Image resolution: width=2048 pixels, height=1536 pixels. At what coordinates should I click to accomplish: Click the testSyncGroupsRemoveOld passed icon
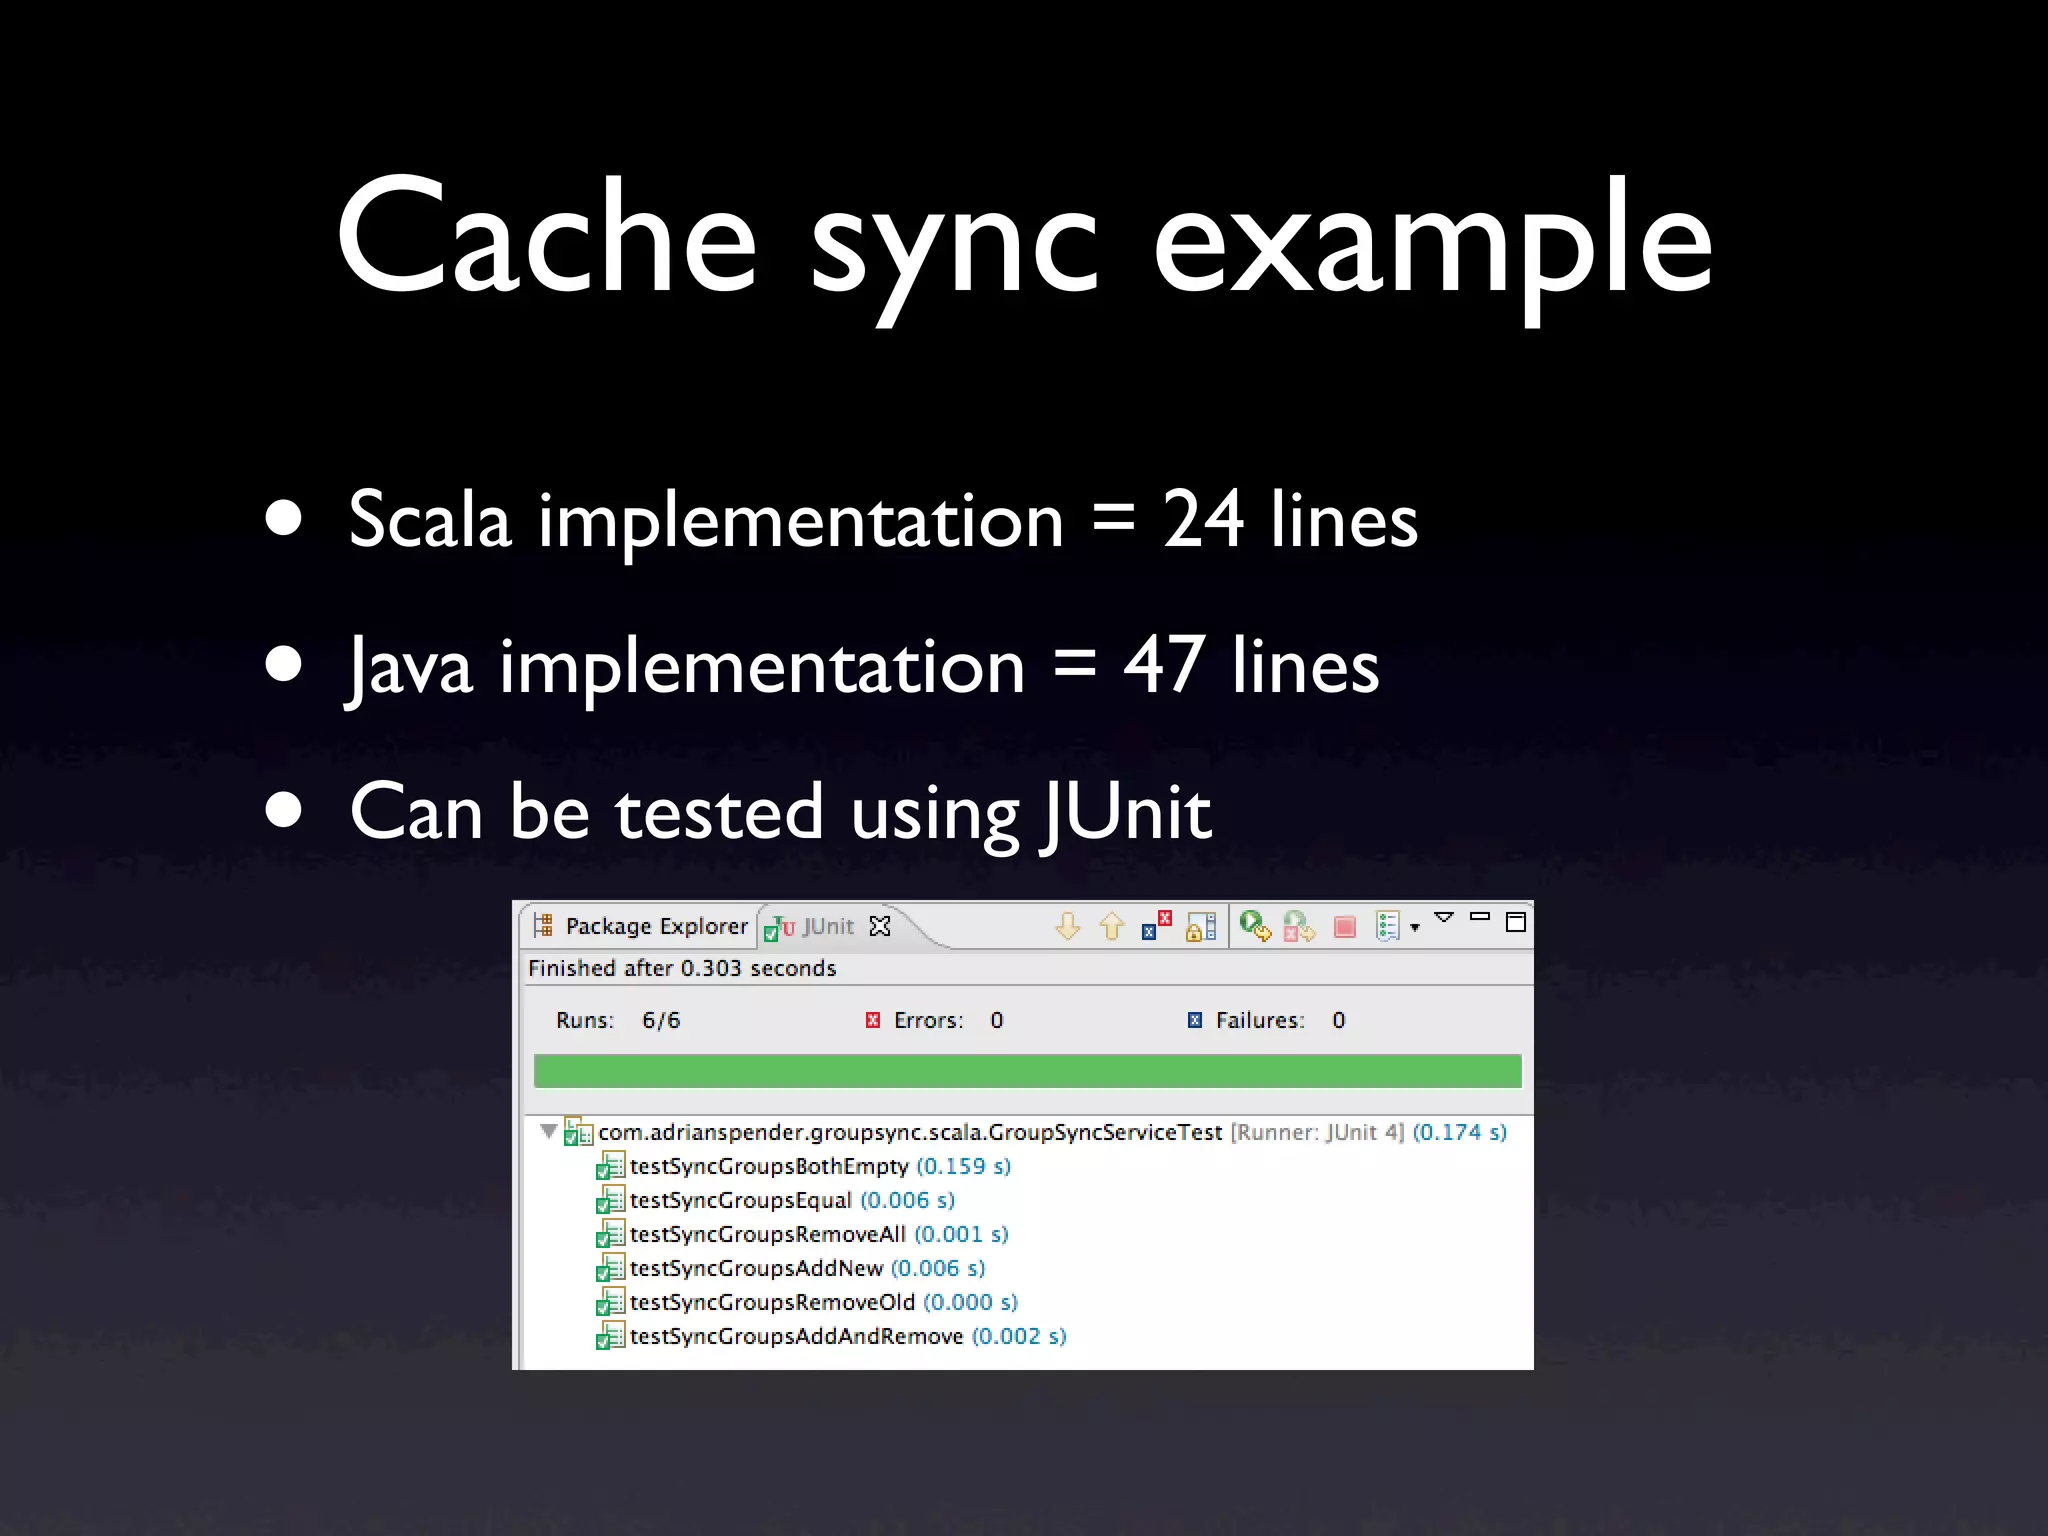610,1302
